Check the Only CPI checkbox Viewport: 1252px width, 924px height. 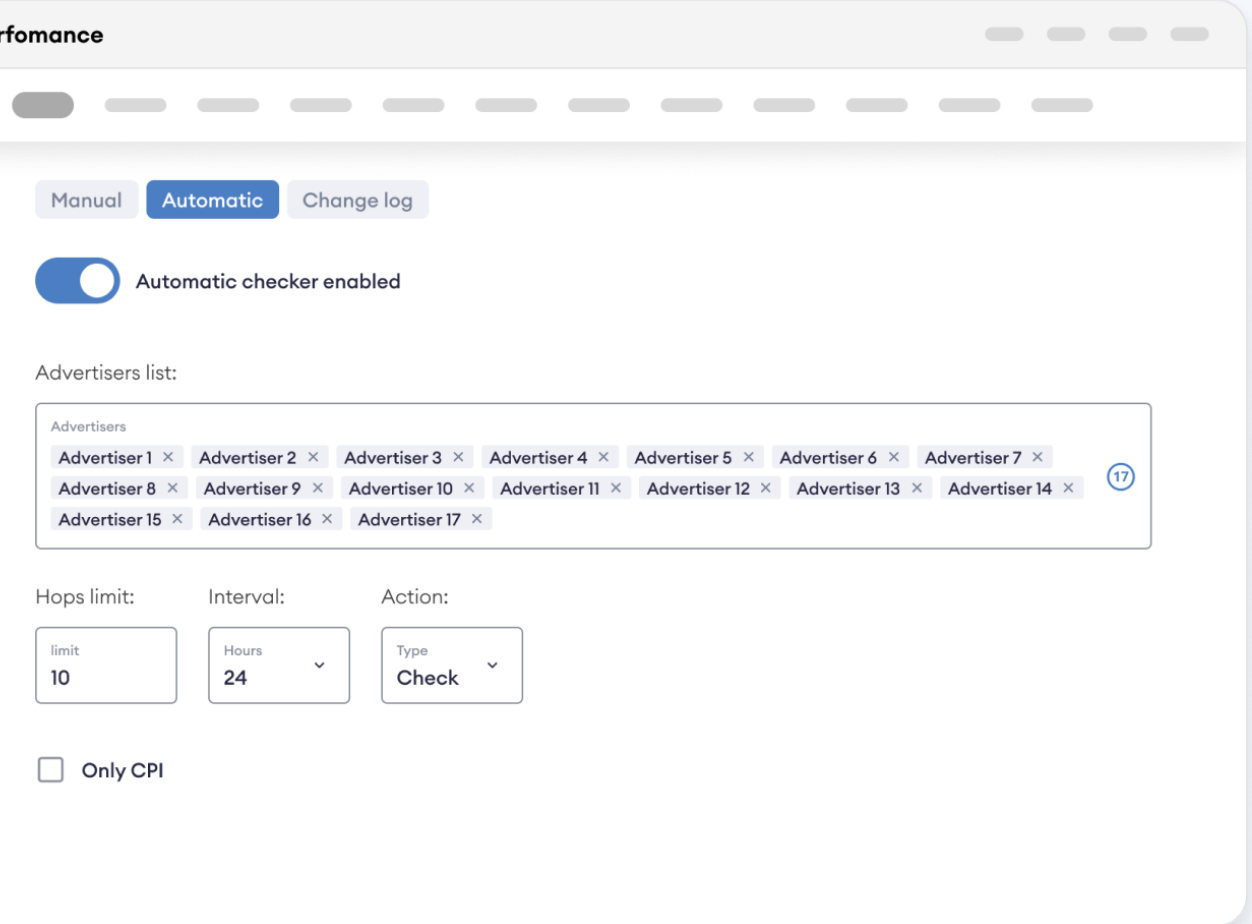coord(50,770)
